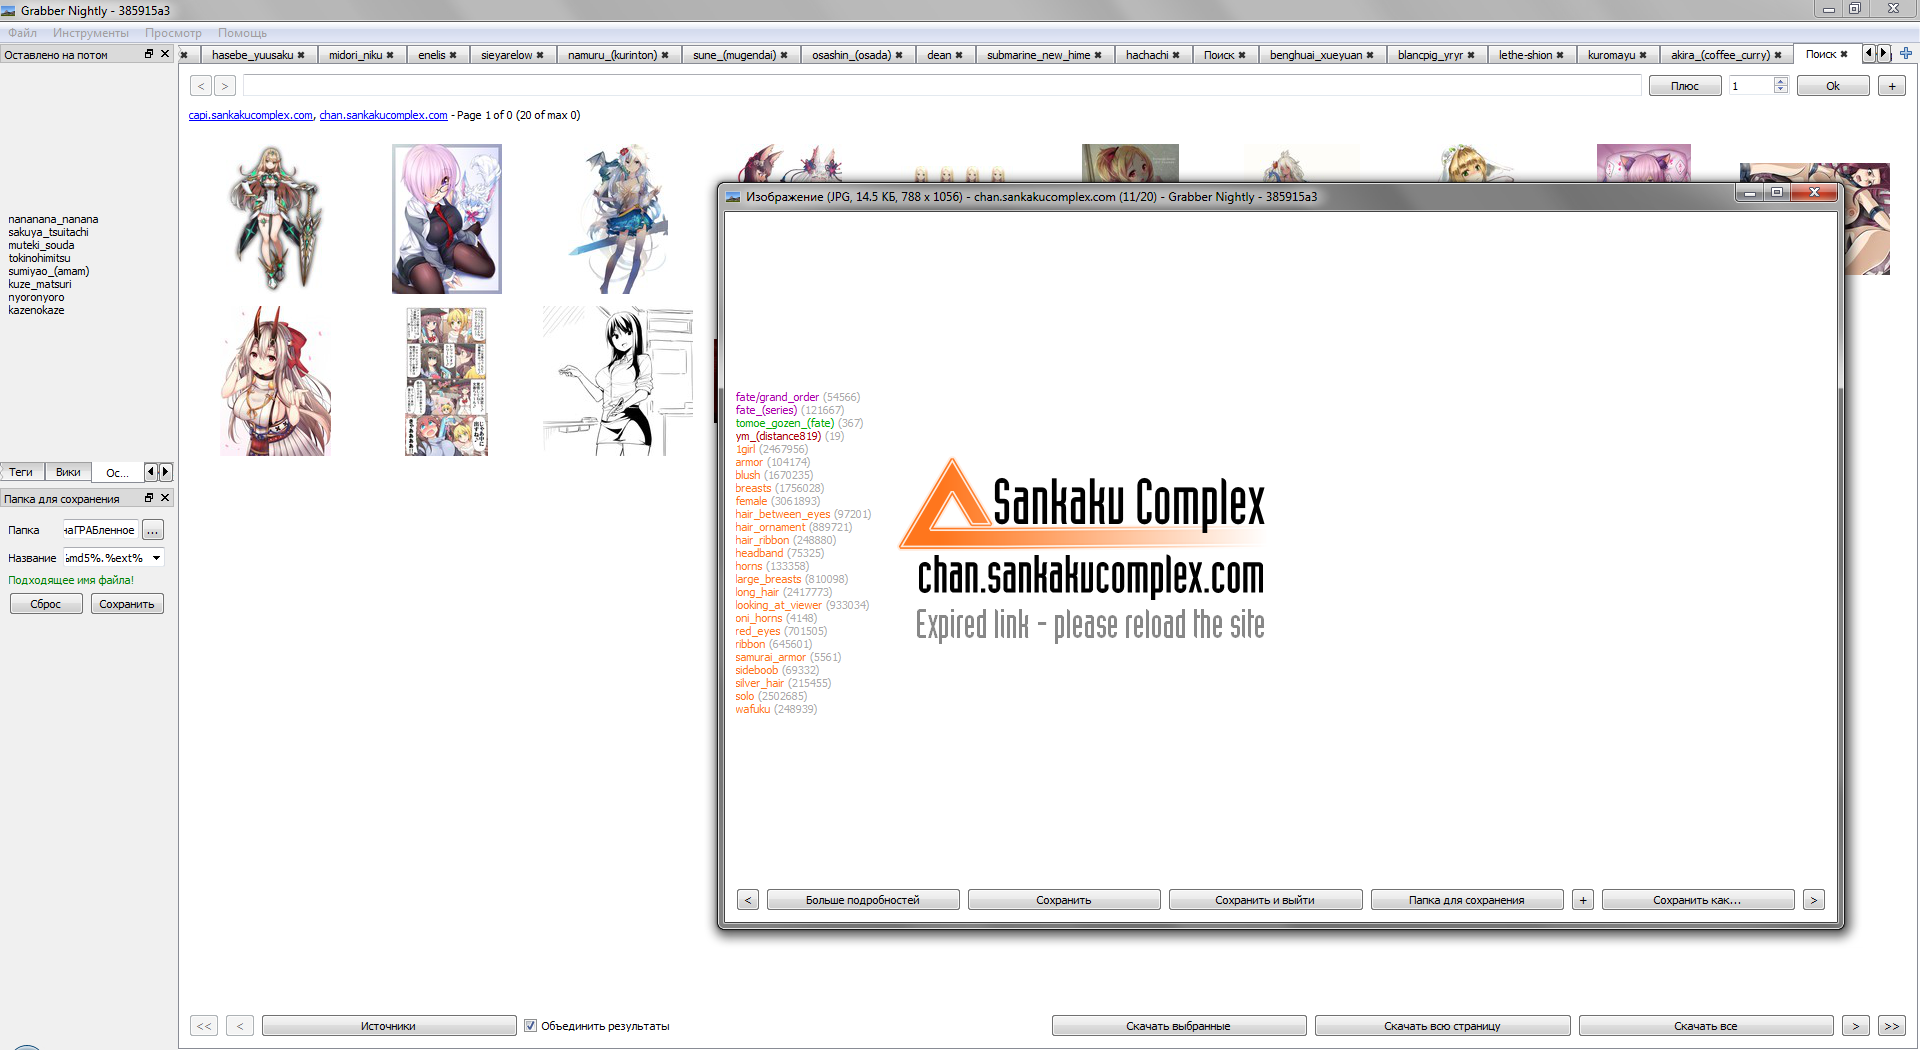Open the chan.sankakucomplex.com source link
The image size is (1920, 1050).
pyautogui.click(x=384, y=116)
